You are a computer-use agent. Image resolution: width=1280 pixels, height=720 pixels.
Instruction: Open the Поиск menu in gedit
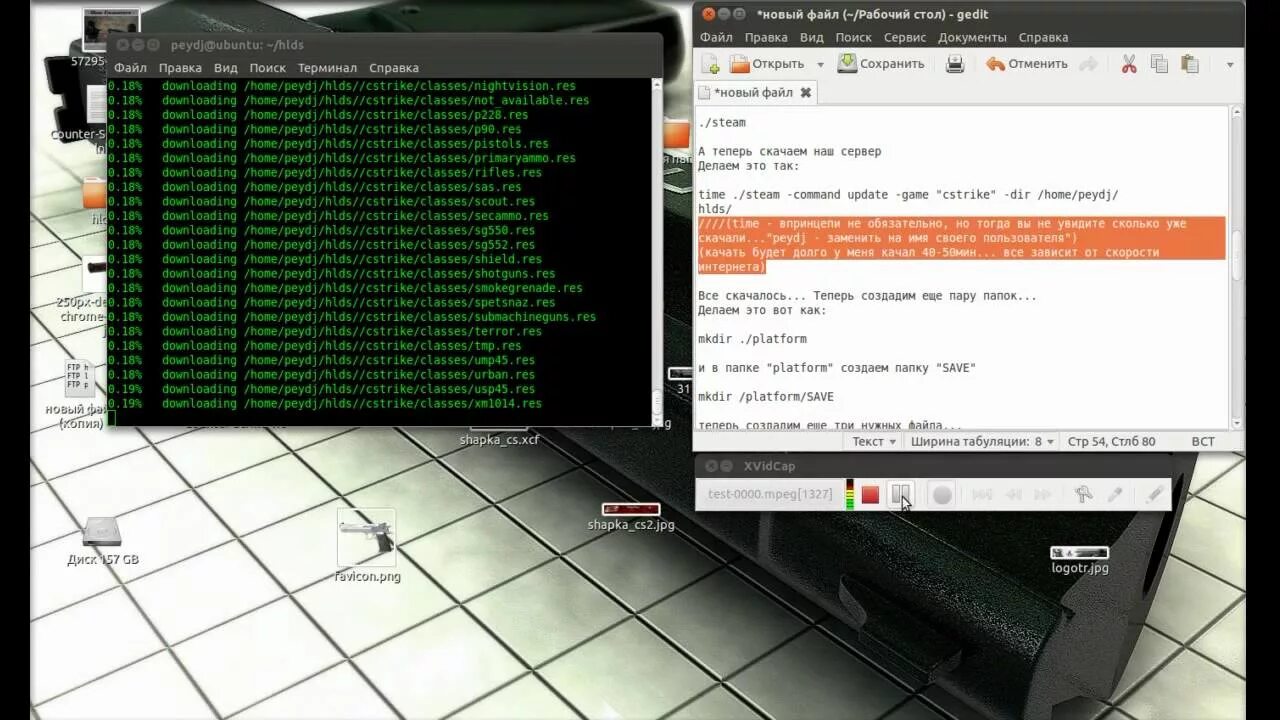(x=854, y=37)
